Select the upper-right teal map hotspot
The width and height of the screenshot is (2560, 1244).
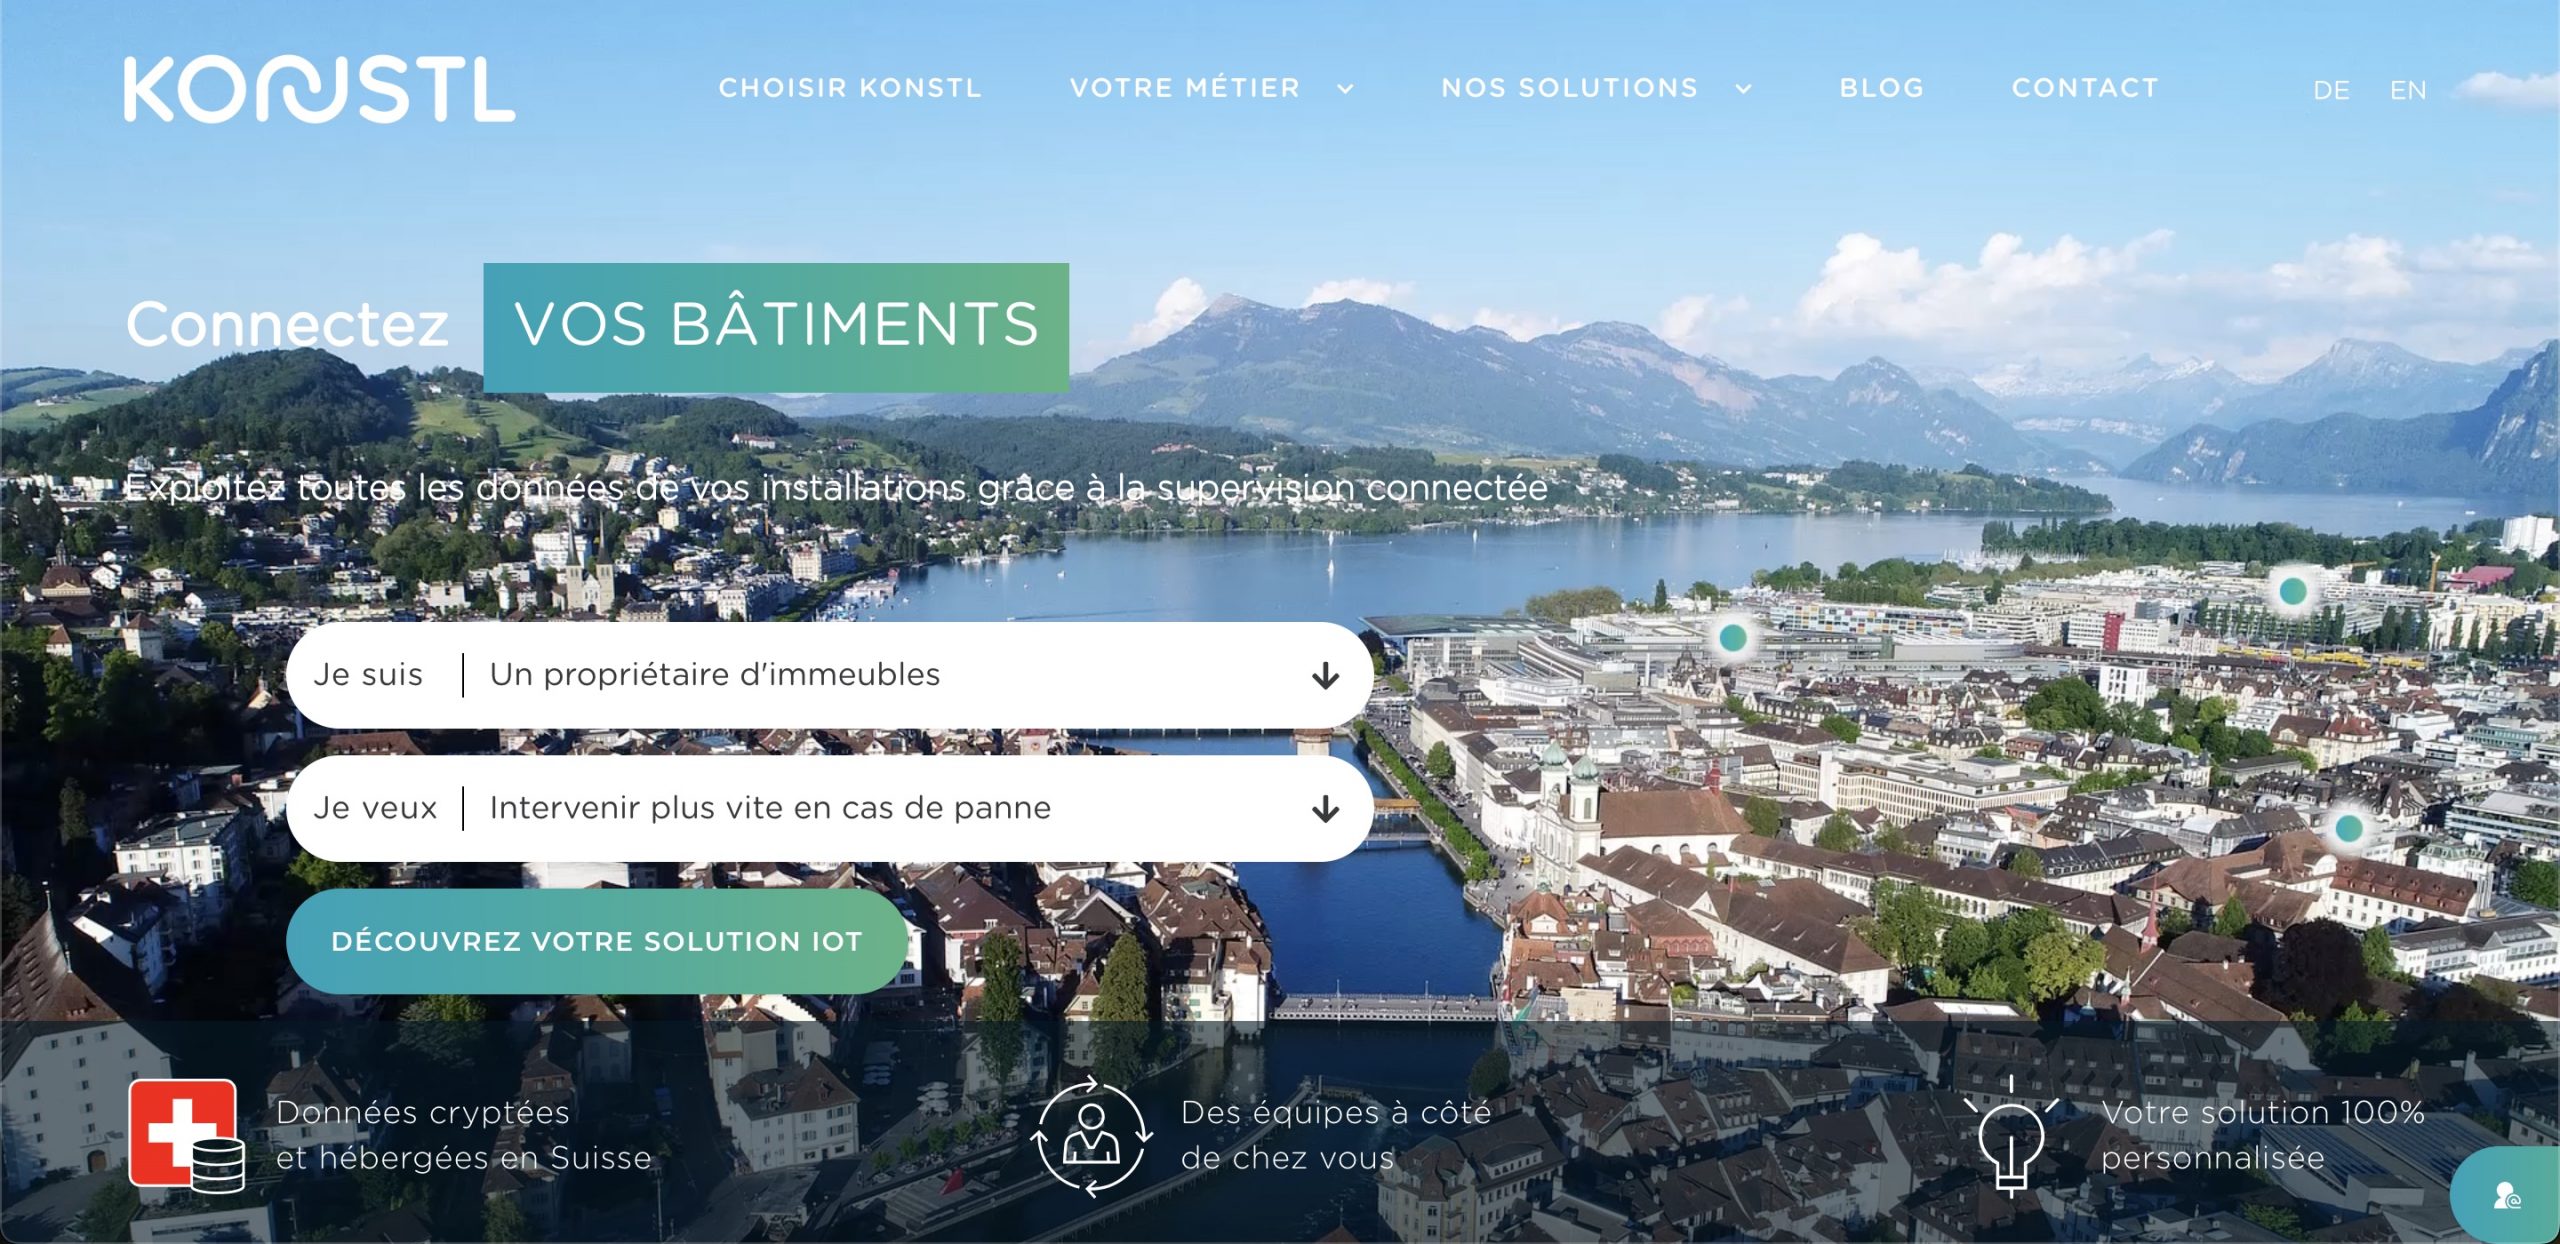click(x=2293, y=591)
